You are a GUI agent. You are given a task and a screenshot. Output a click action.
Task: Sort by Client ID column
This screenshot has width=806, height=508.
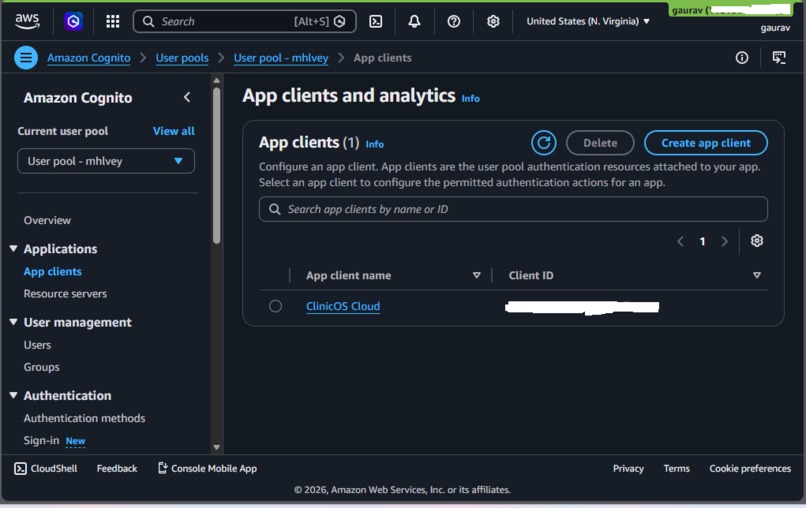[x=757, y=275]
